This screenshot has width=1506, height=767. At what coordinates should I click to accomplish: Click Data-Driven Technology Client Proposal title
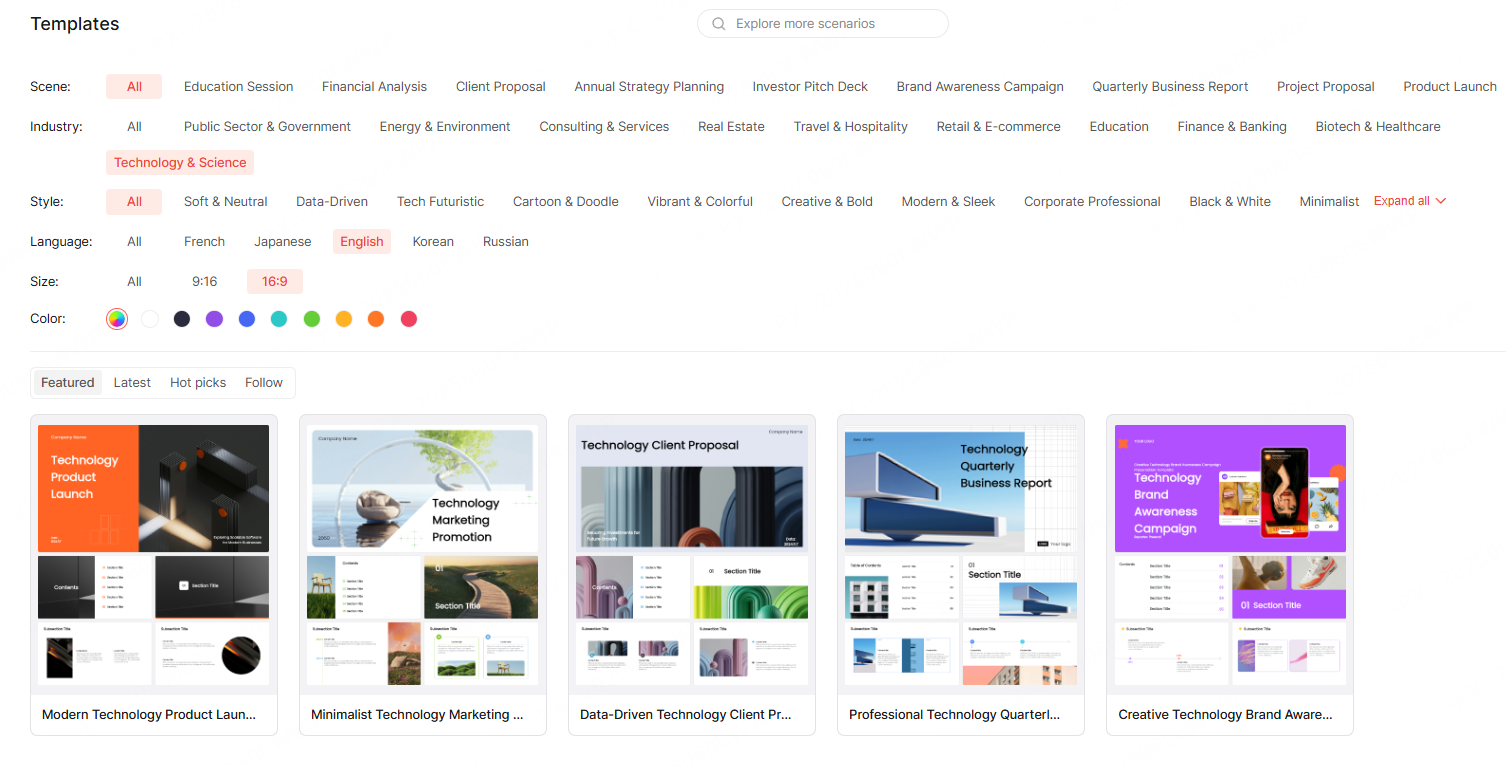pos(686,715)
